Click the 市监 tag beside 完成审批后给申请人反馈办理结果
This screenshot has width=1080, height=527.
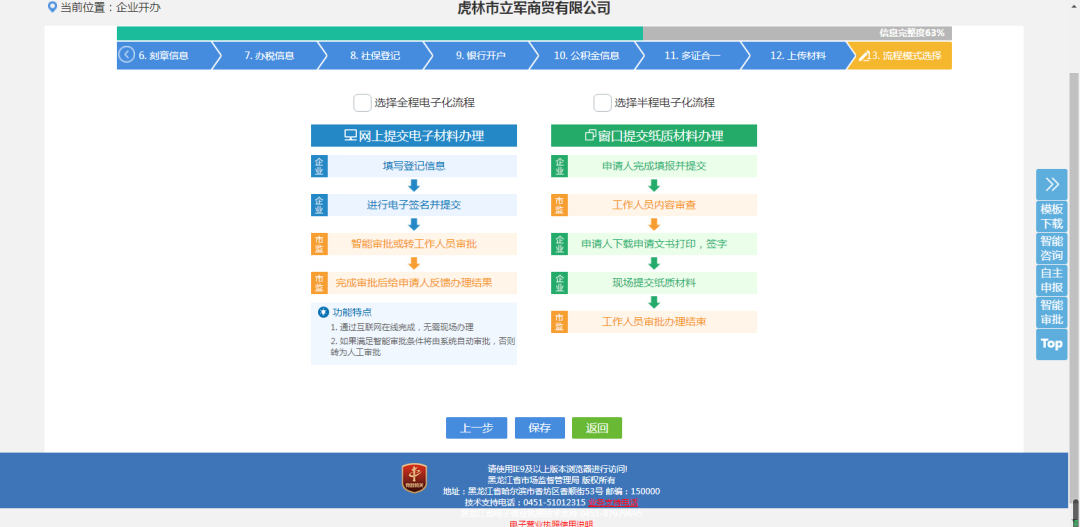coord(319,282)
